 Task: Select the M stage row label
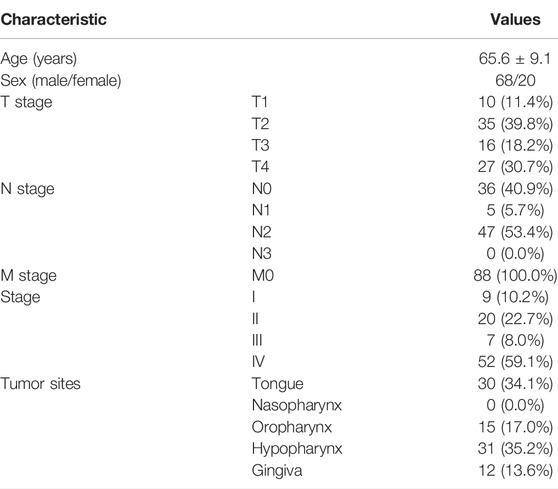(28, 276)
